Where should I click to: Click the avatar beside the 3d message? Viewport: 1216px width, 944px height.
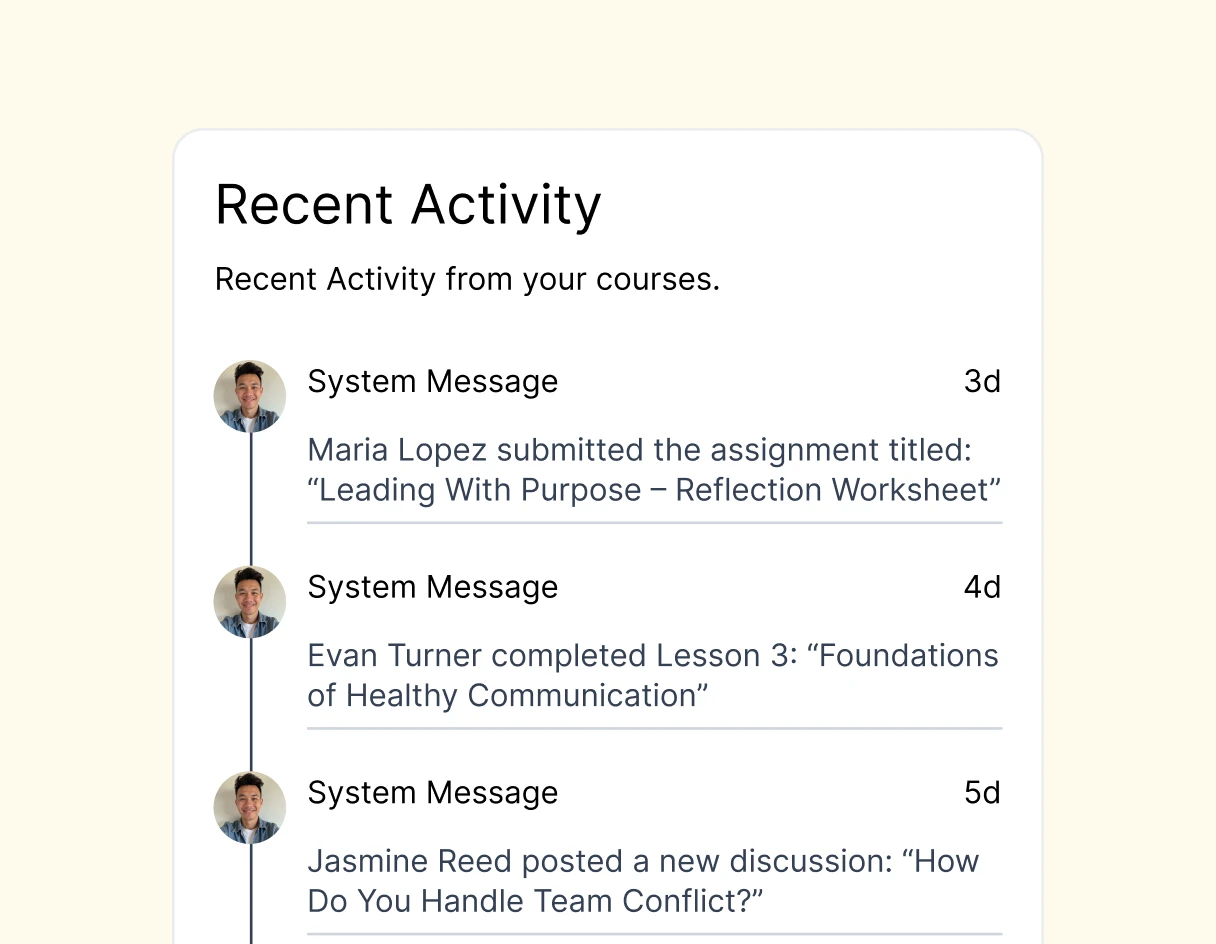[x=249, y=396]
